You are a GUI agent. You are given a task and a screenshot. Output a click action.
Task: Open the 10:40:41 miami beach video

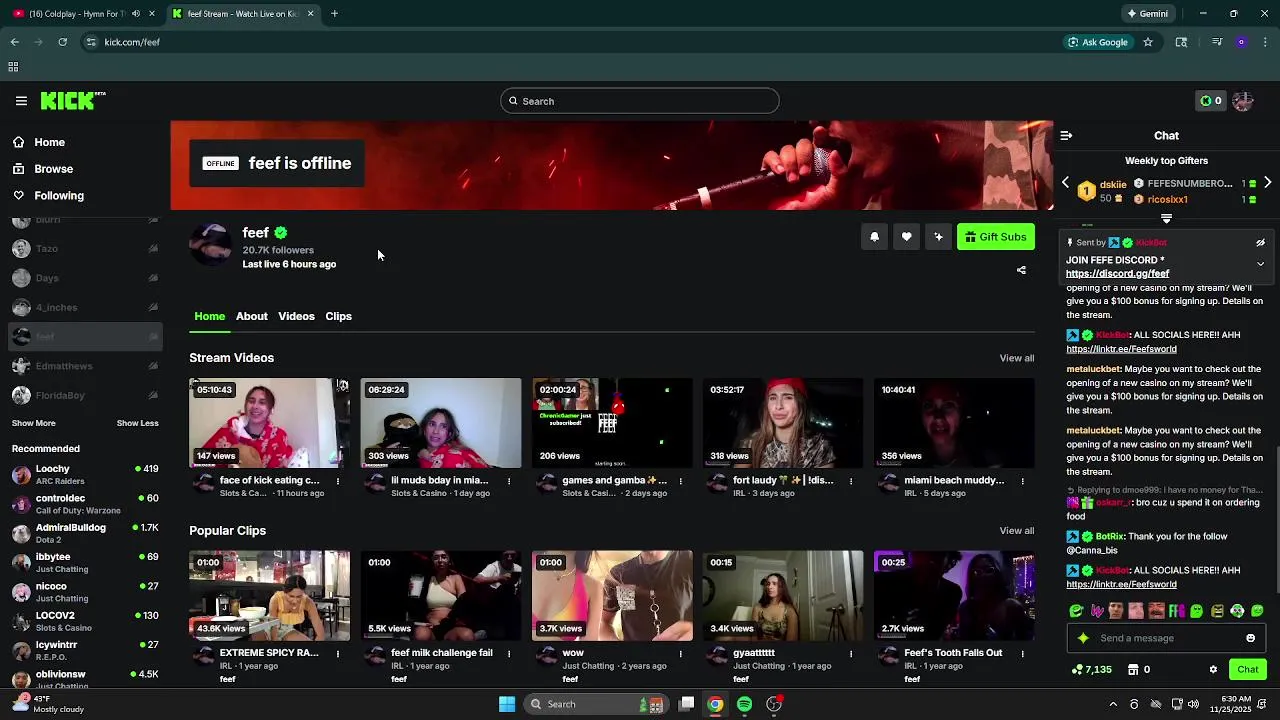pyautogui.click(x=954, y=423)
